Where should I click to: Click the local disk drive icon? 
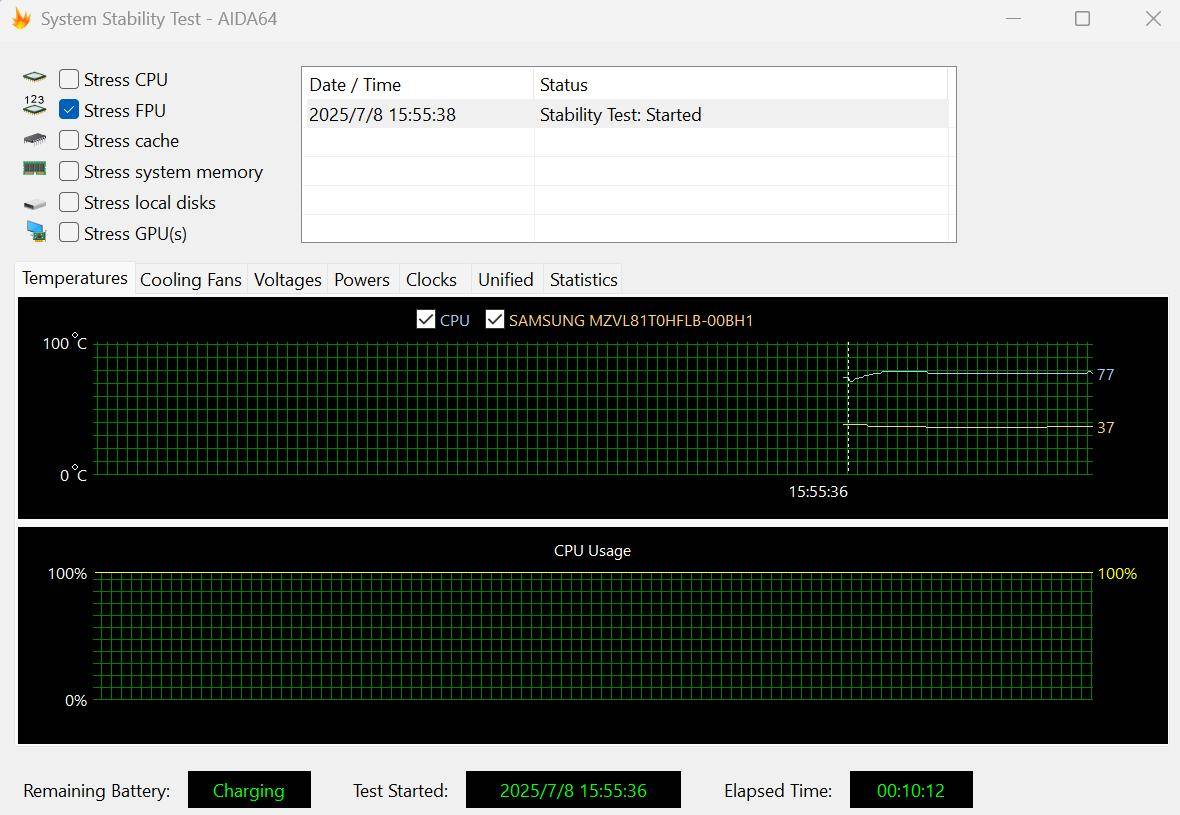point(35,204)
